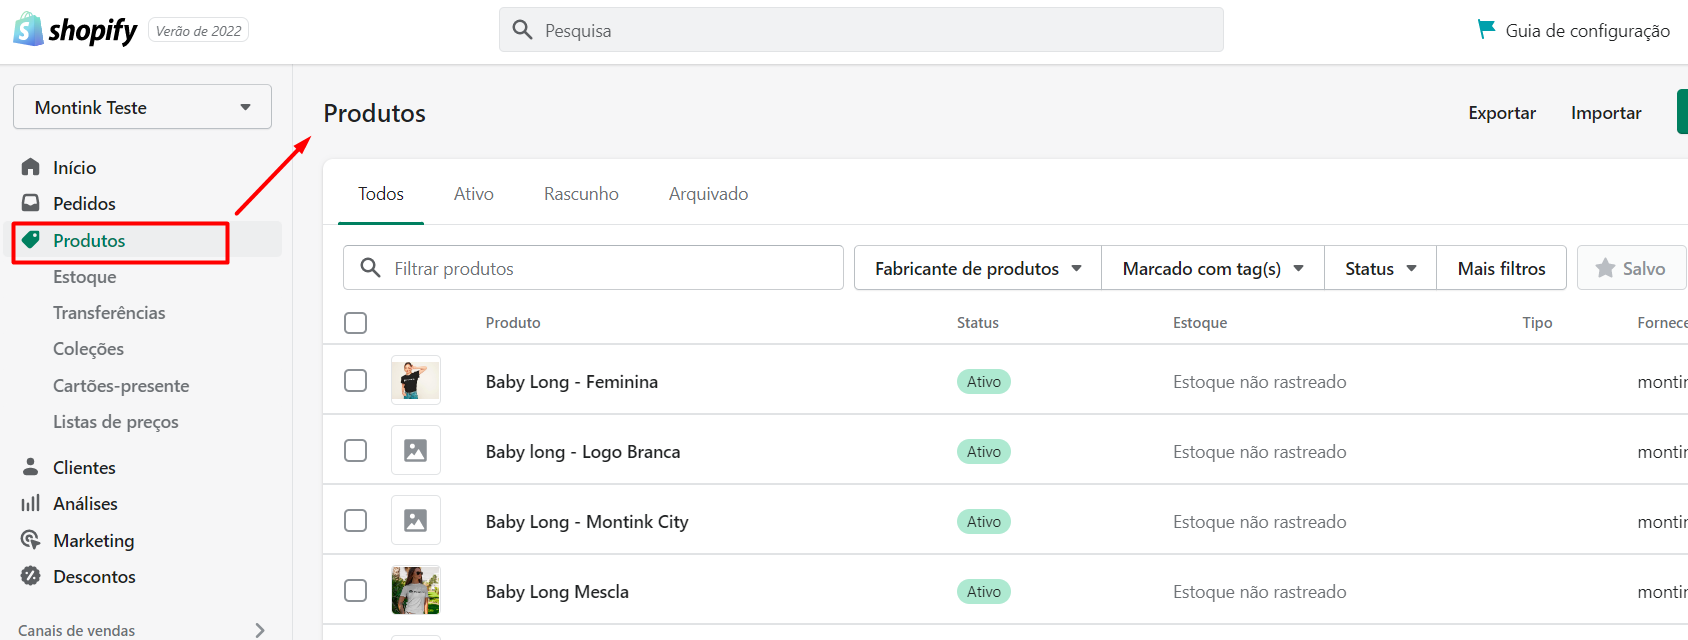Check the box for Baby Long Mescla
1688x640 pixels.
tap(355, 591)
